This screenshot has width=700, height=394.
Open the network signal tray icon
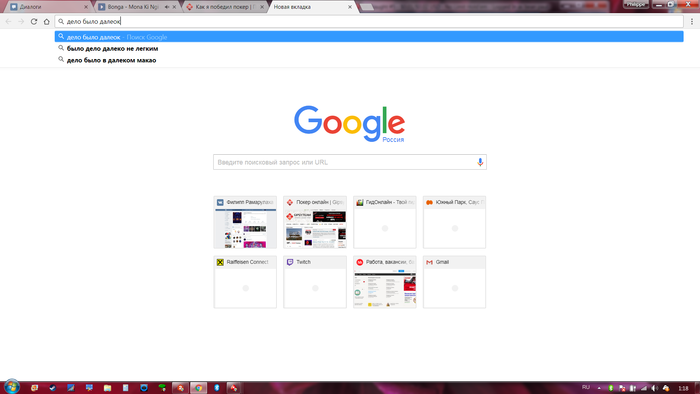pyautogui.click(x=644, y=388)
